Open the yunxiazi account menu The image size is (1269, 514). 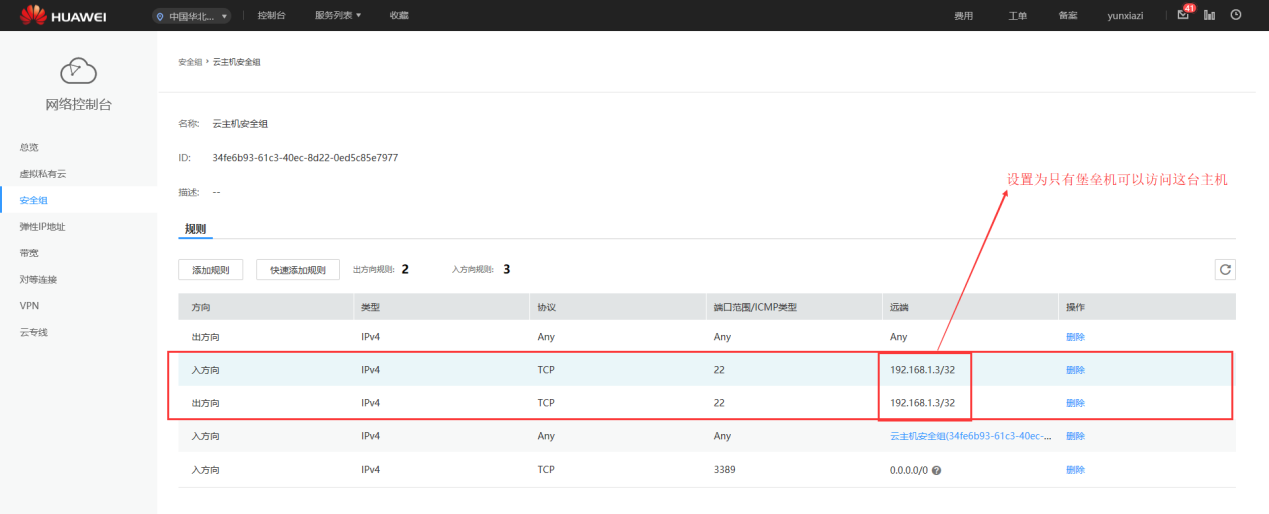coord(1125,16)
